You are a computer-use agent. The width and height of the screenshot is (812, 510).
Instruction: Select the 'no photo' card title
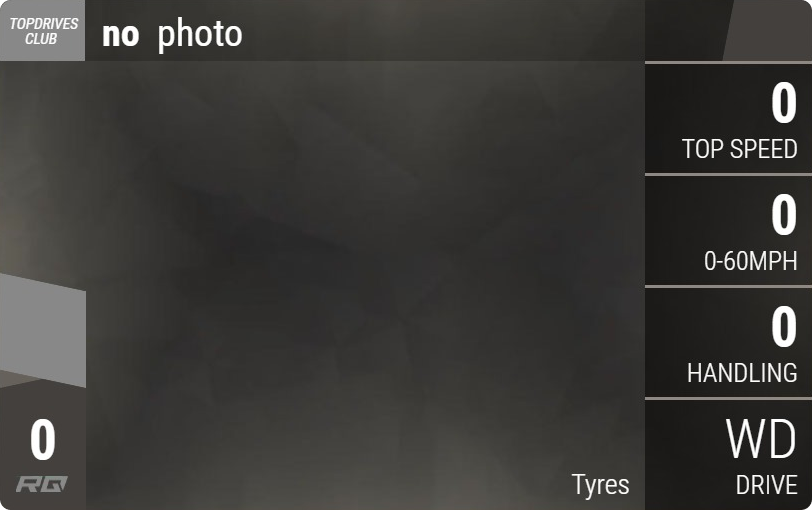pyautogui.click(x=172, y=34)
